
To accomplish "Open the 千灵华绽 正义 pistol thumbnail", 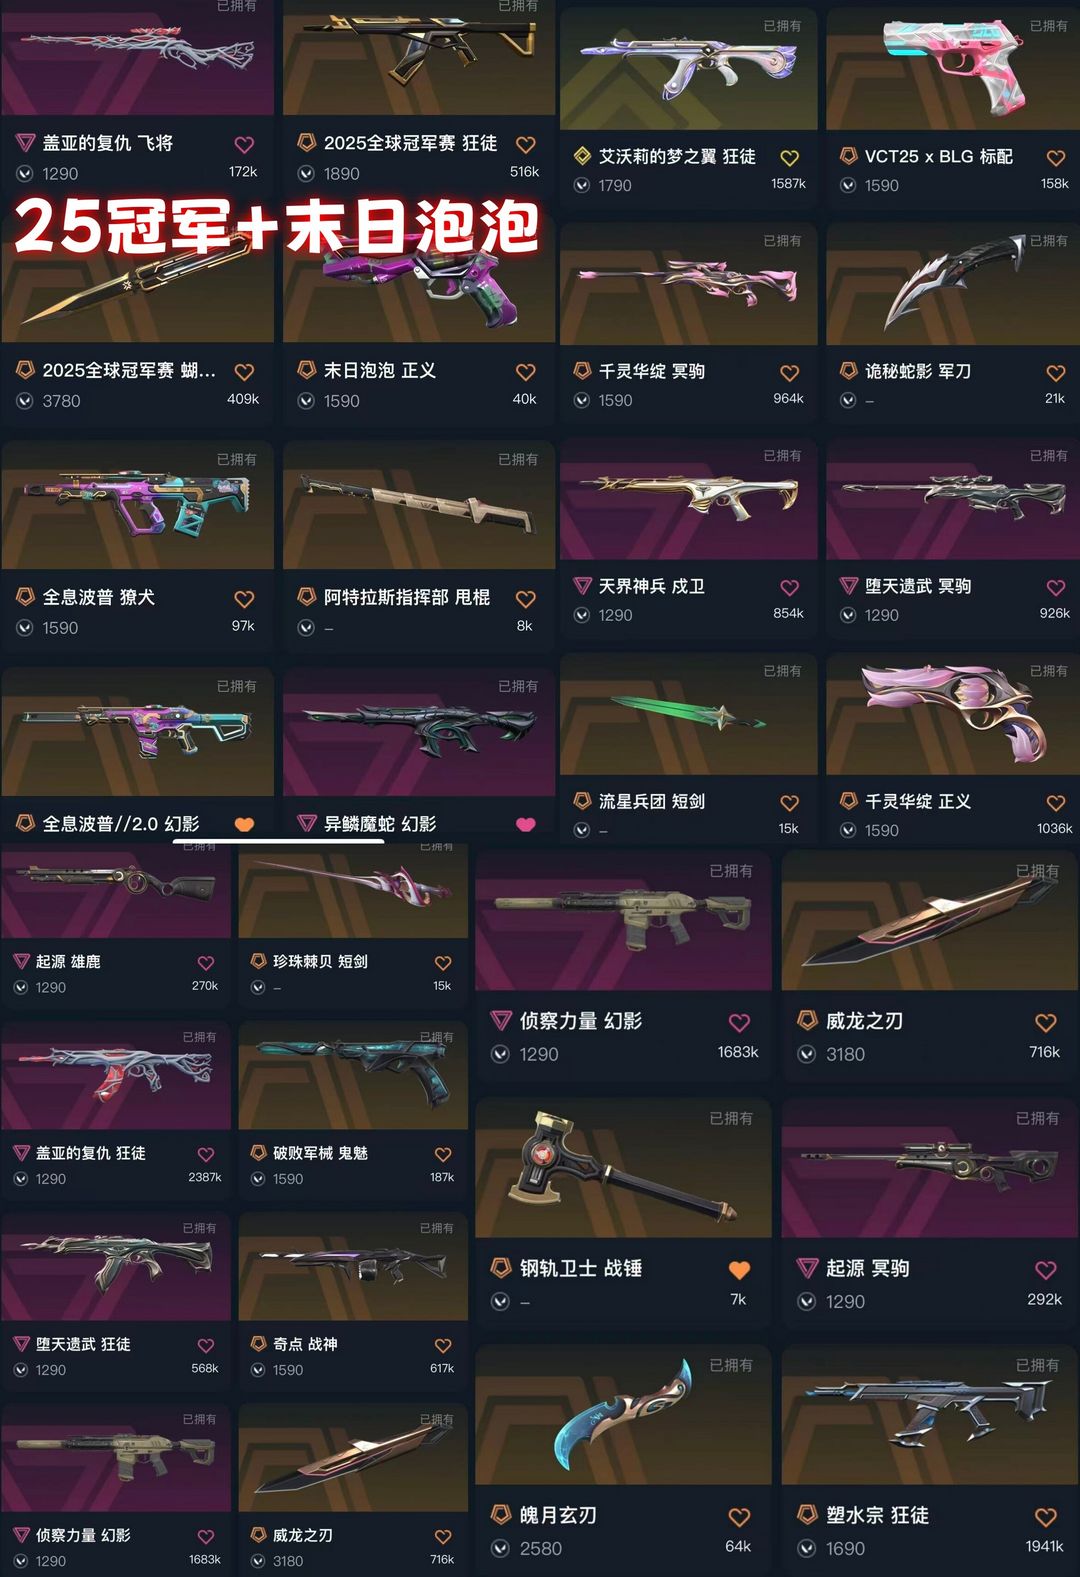I will (953, 714).
